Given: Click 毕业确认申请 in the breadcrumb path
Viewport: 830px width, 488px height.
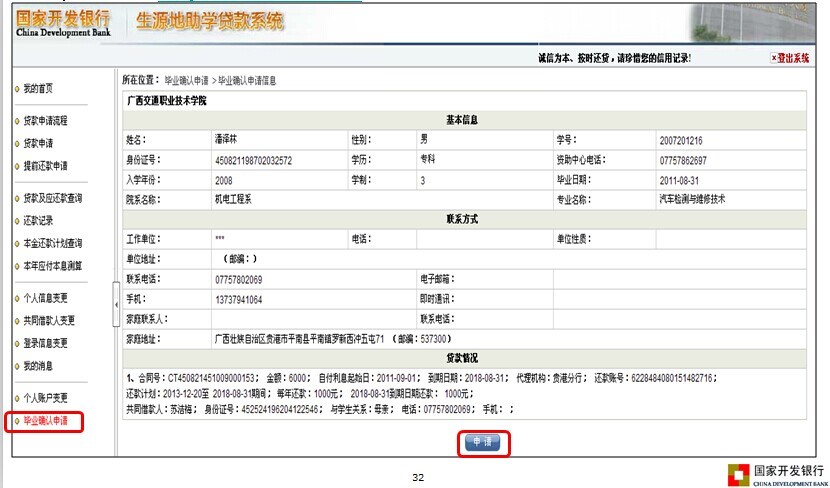Looking at the screenshot, I should 186,79.
